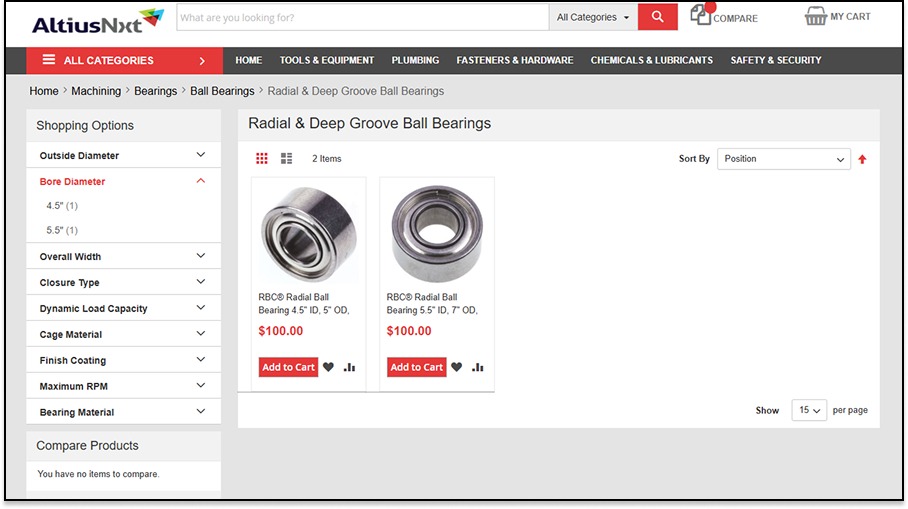Click the $100.00 price of 4.5" bearing
Viewport: 908px width, 509px height.
[x=281, y=331]
